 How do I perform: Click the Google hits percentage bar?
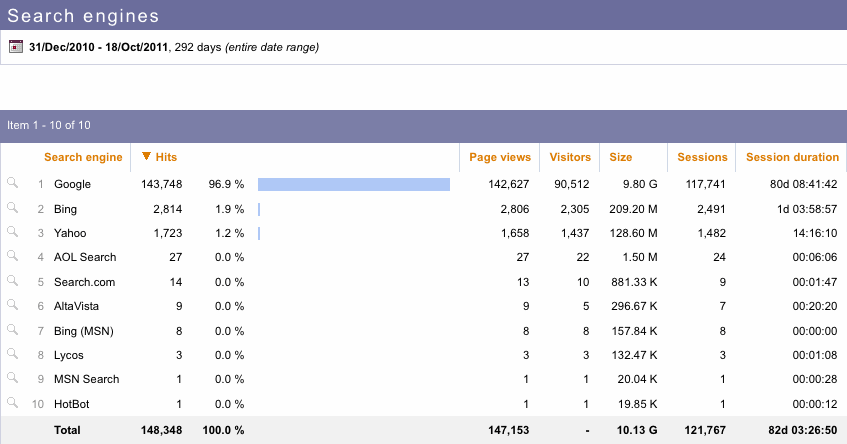click(353, 184)
